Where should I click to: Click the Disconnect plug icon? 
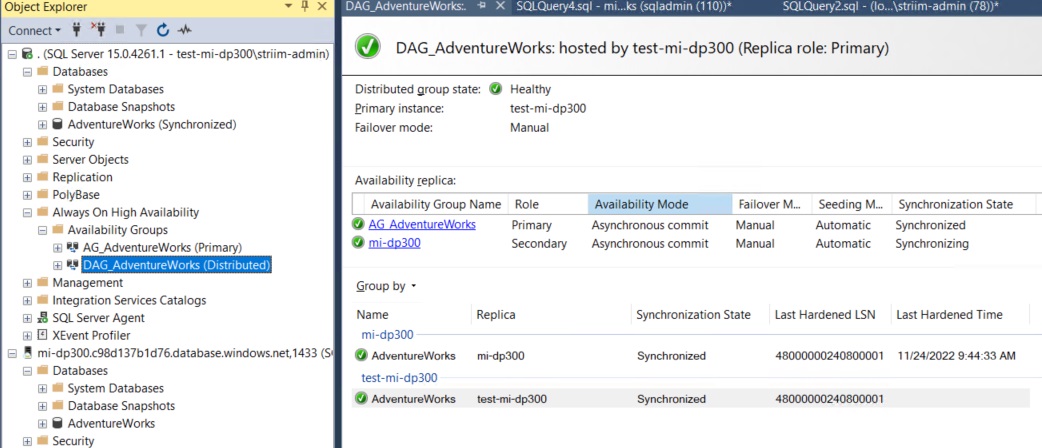(98, 30)
